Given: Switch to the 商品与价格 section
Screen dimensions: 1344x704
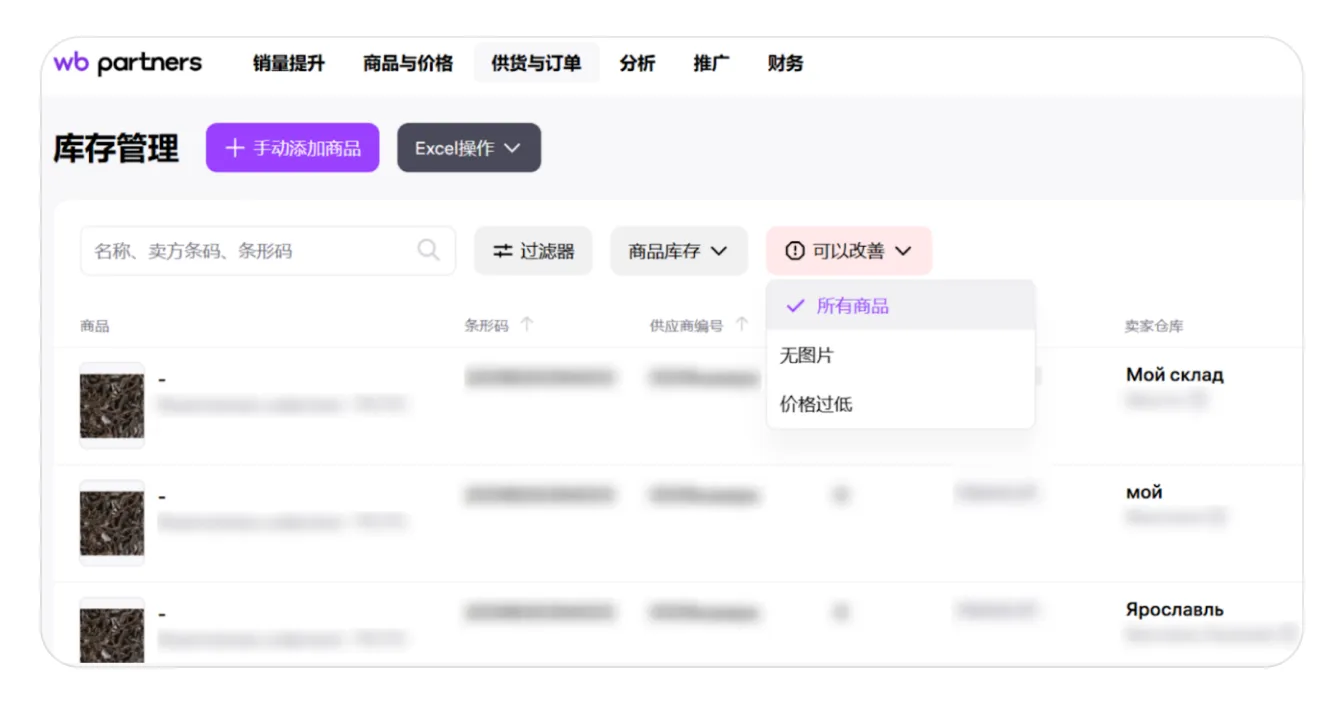Looking at the screenshot, I should pyautogui.click(x=408, y=63).
